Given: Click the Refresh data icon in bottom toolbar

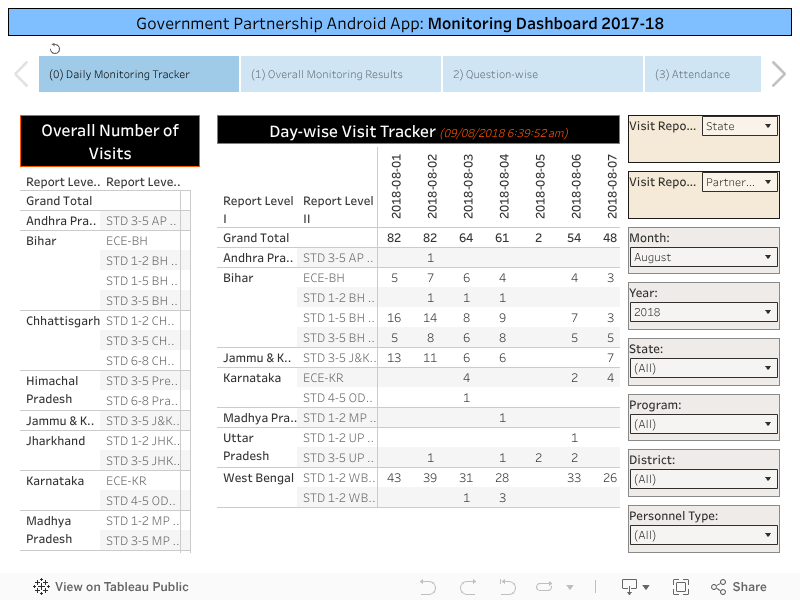Looking at the screenshot, I should (x=545, y=587).
